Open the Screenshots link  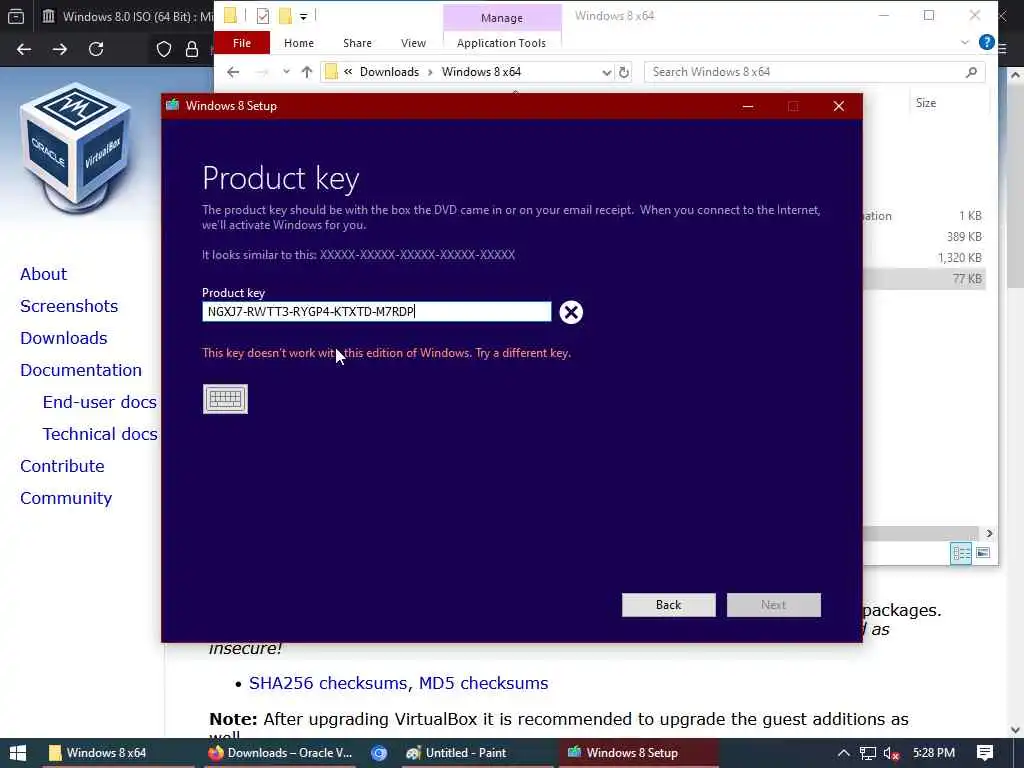pyautogui.click(x=69, y=306)
